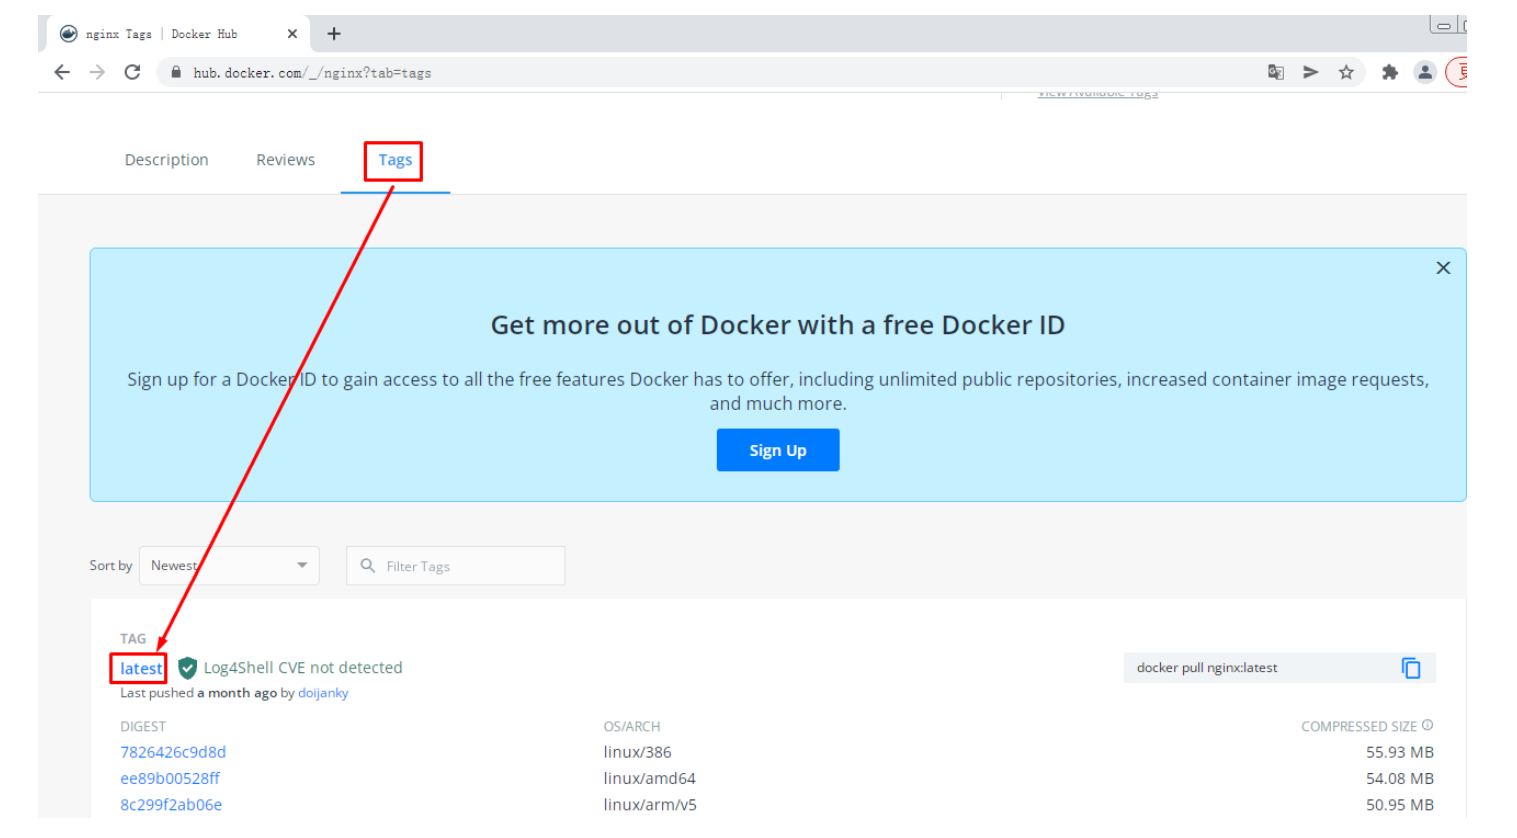Click the 54.08 MB size value
This screenshot has height=838, width=1517.
pos(1400,778)
